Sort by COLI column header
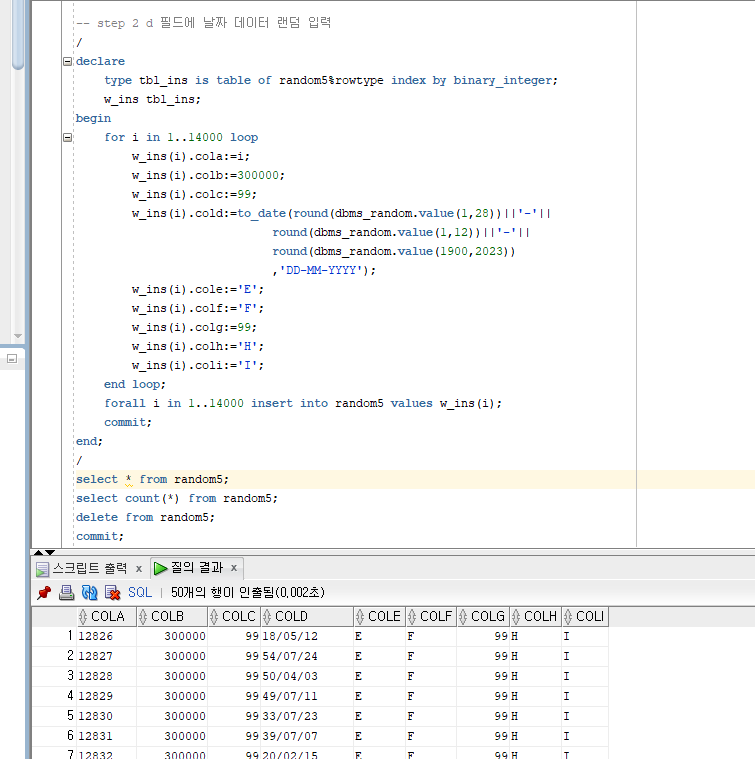Viewport: 755px width, 759px height. tap(585, 616)
